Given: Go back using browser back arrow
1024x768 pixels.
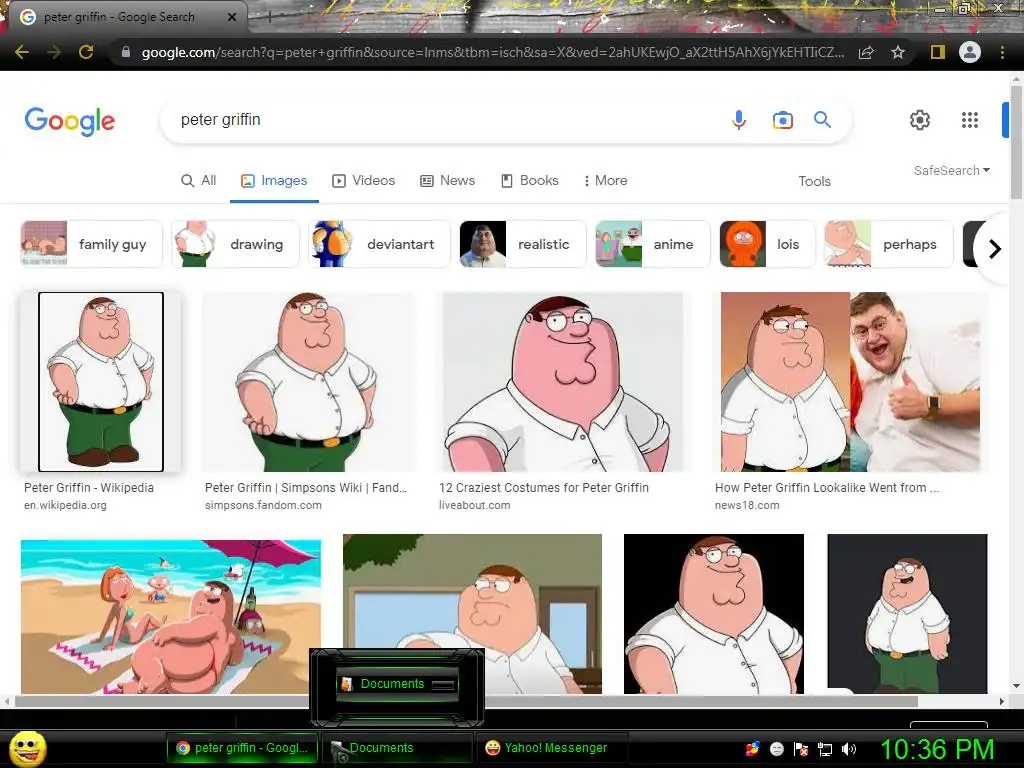Looking at the screenshot, I should point(22,52).
